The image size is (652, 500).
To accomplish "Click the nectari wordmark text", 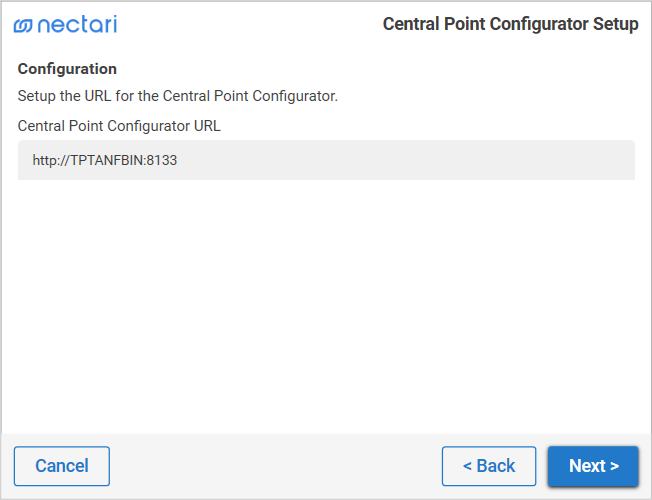I will [x=77, y=24].
